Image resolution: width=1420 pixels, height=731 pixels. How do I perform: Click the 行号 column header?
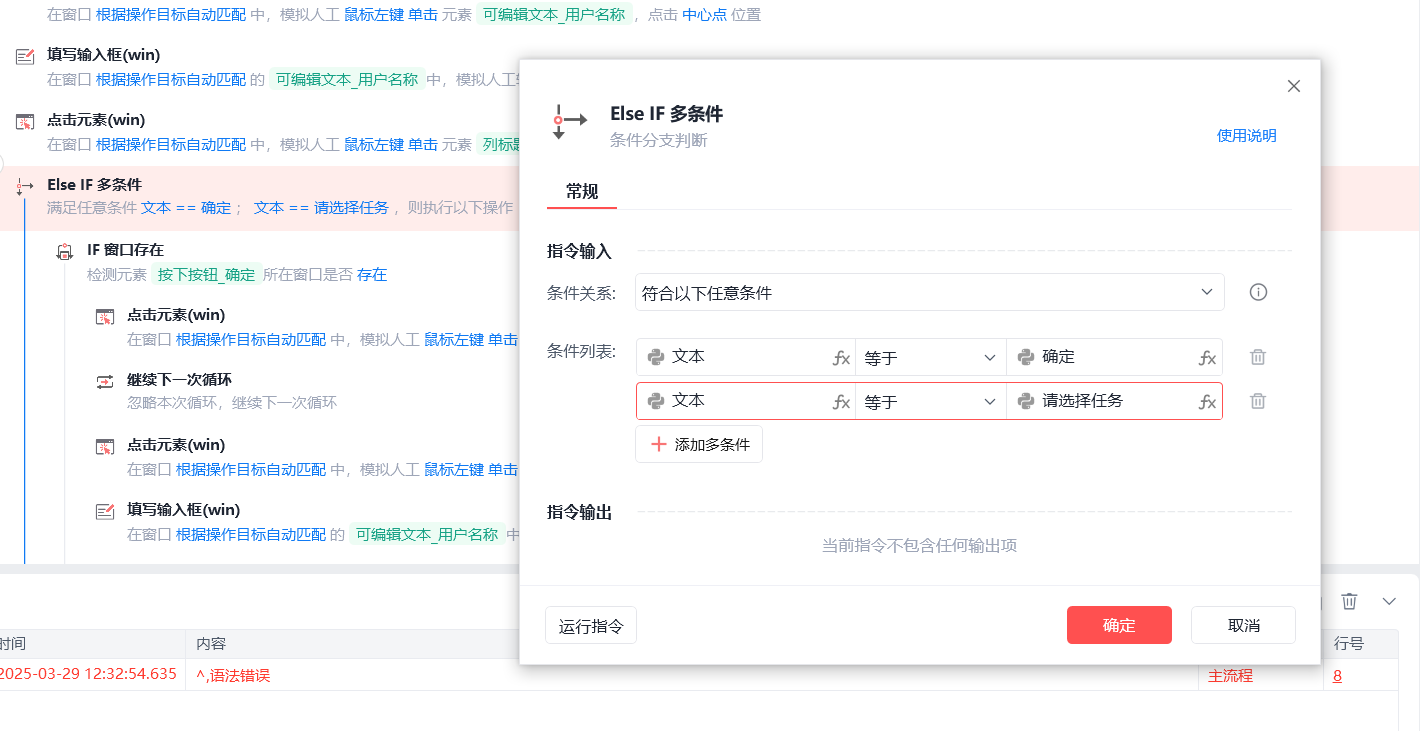coord(1349,644)
